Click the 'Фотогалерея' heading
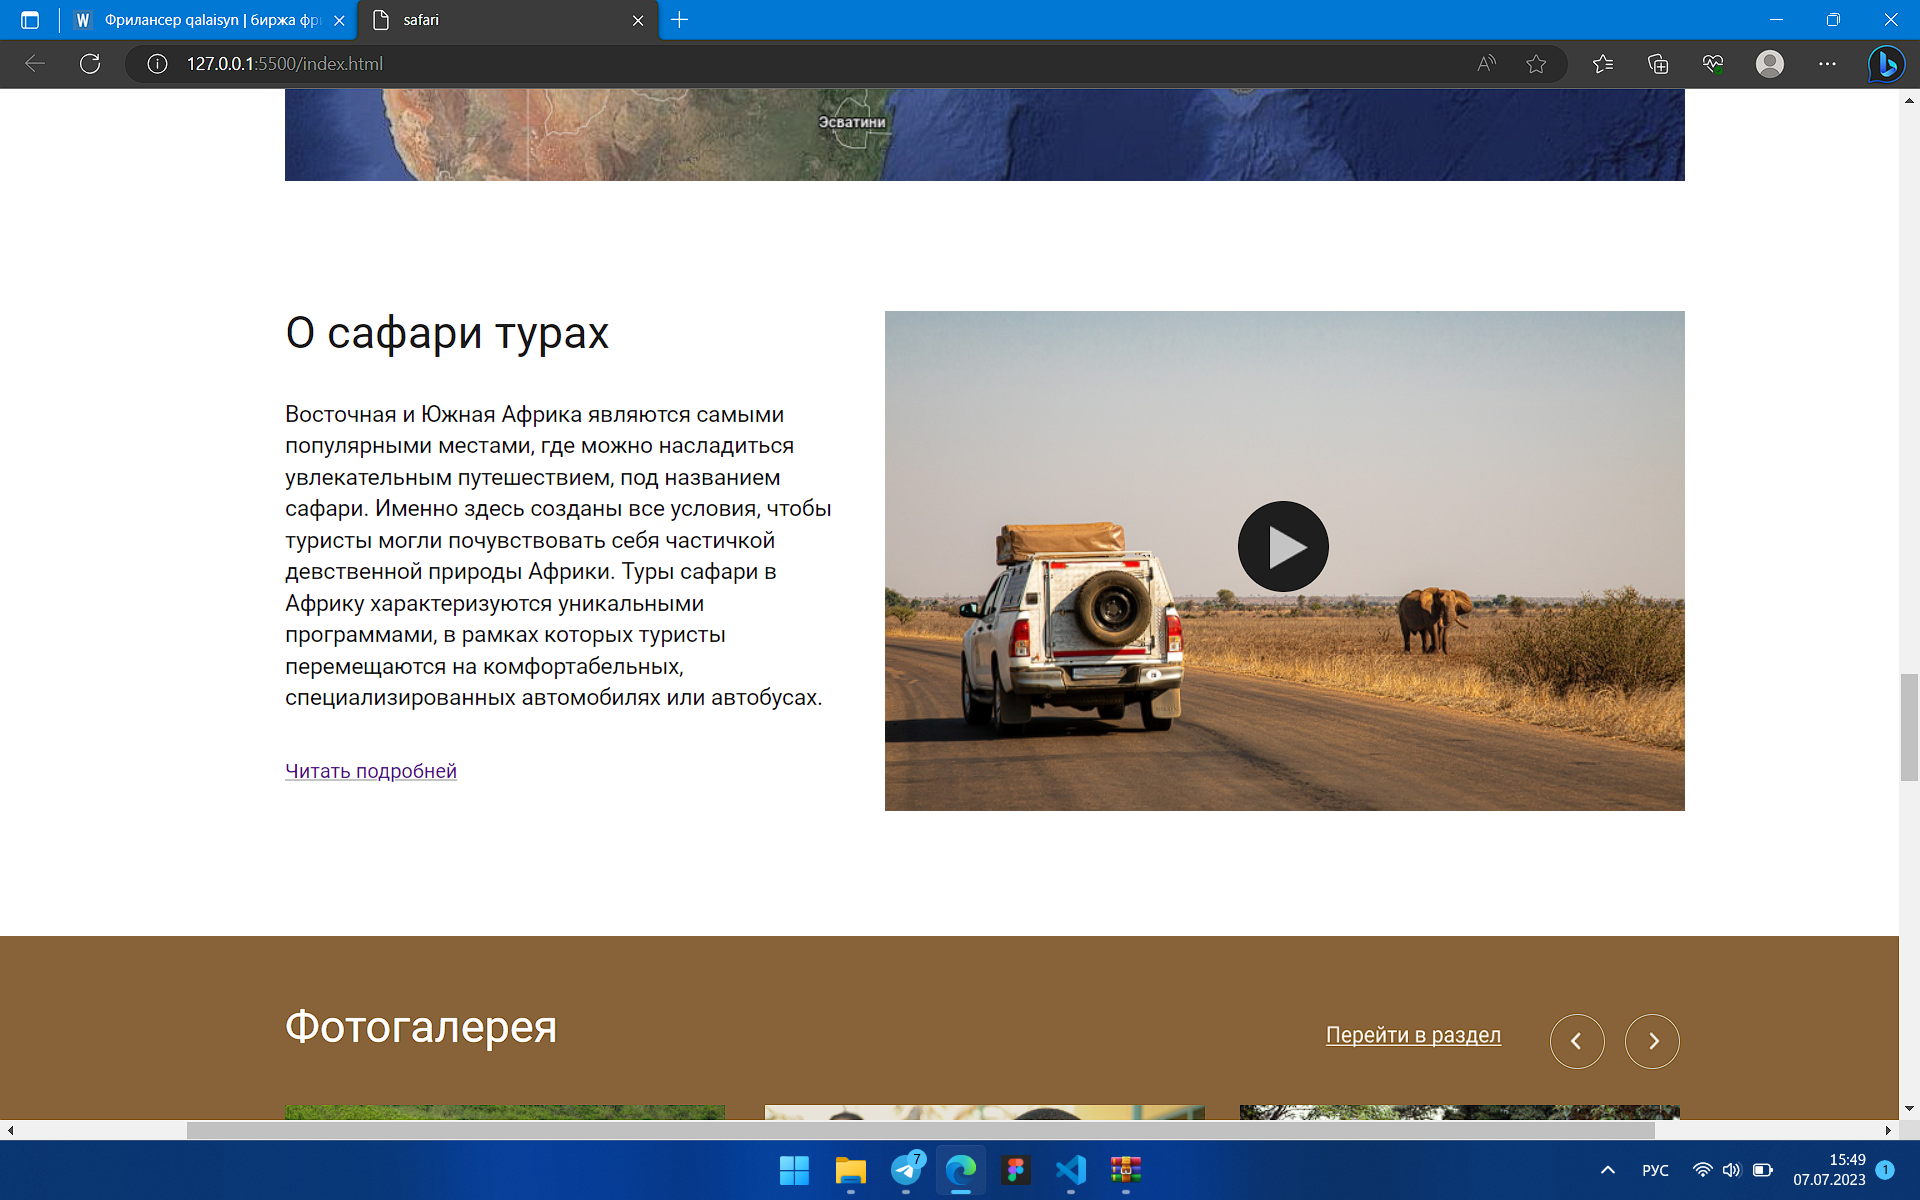 click(421, 1027)
